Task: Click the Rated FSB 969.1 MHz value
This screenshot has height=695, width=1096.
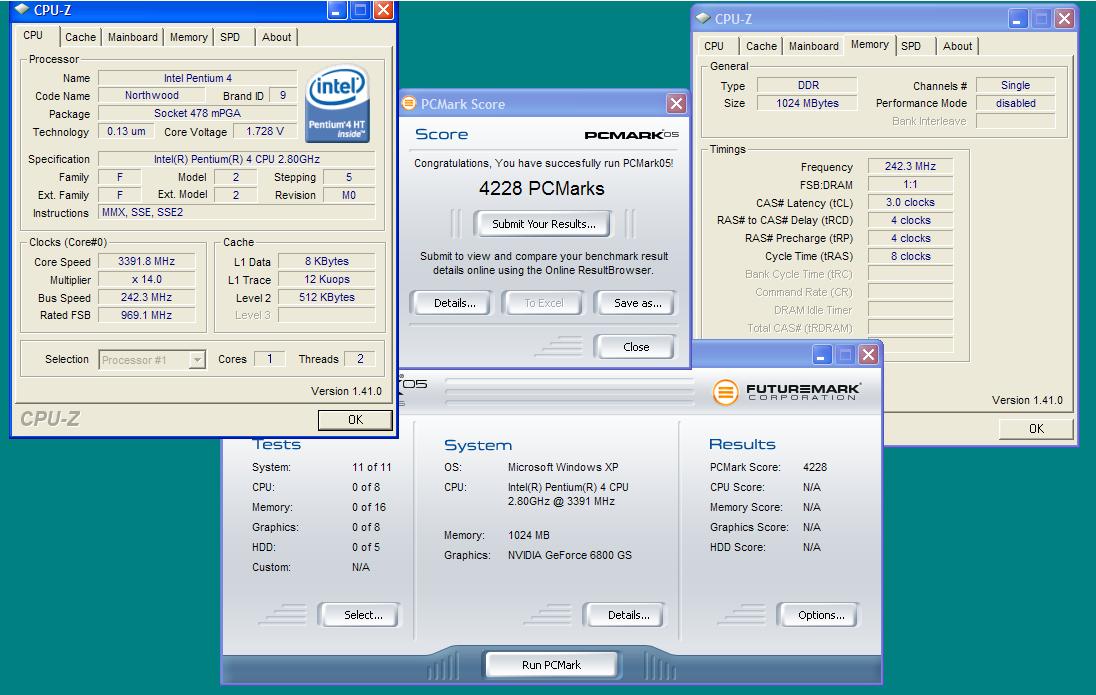Action: [146, 315]
